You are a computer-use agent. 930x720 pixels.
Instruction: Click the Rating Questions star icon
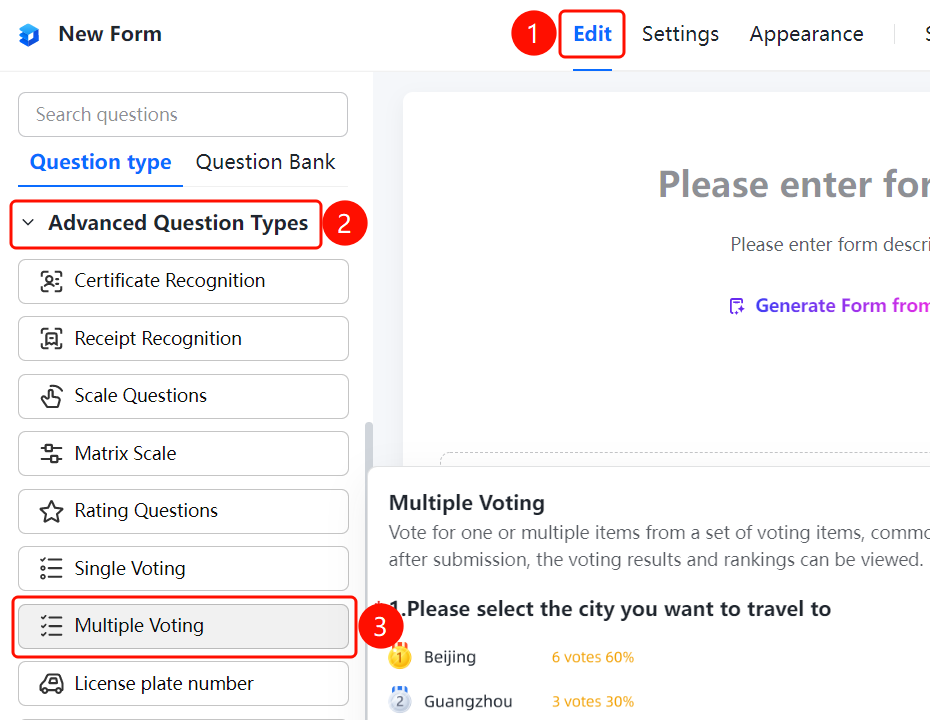point(51,511)
